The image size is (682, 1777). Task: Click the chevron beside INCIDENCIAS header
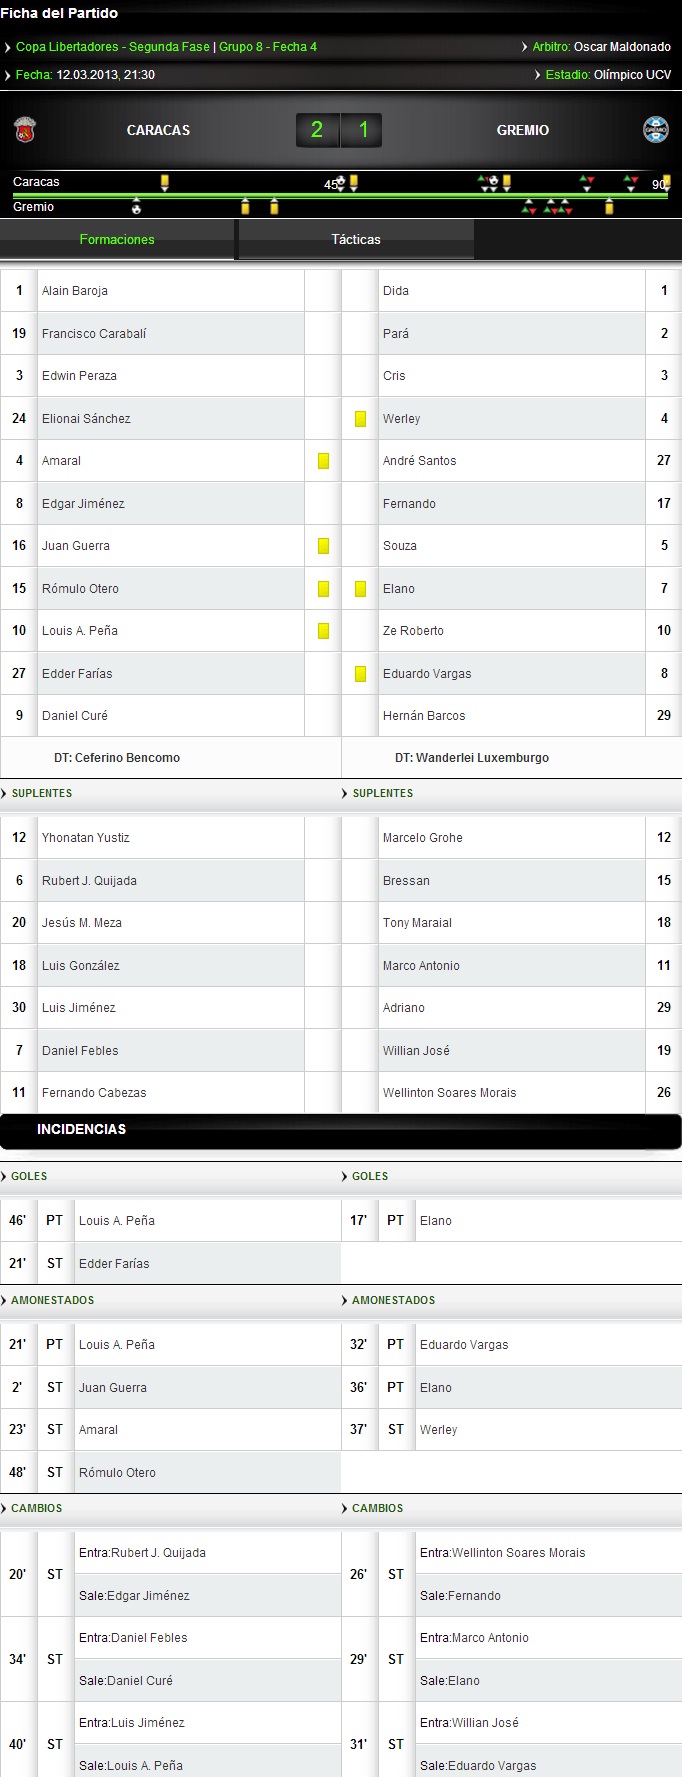click(x=22, y=1130)
